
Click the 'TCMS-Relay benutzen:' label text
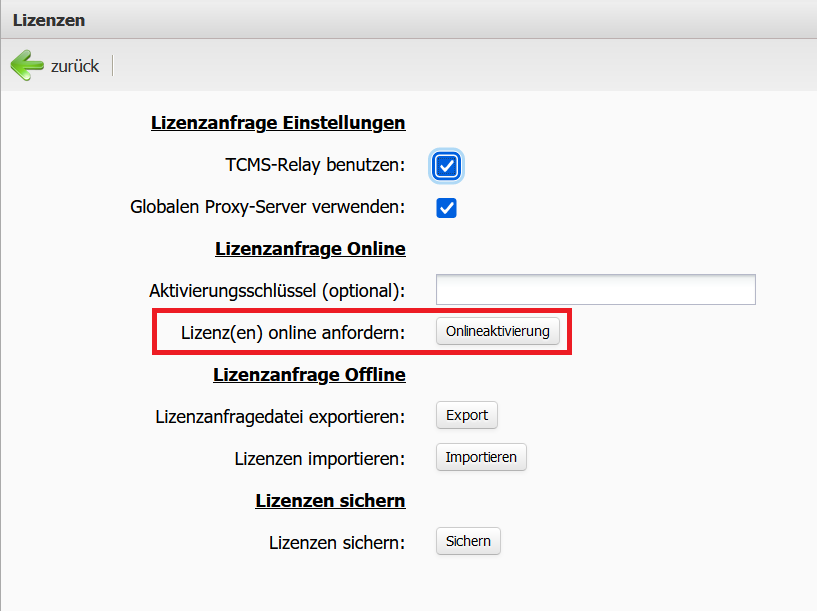pos(315,165)
